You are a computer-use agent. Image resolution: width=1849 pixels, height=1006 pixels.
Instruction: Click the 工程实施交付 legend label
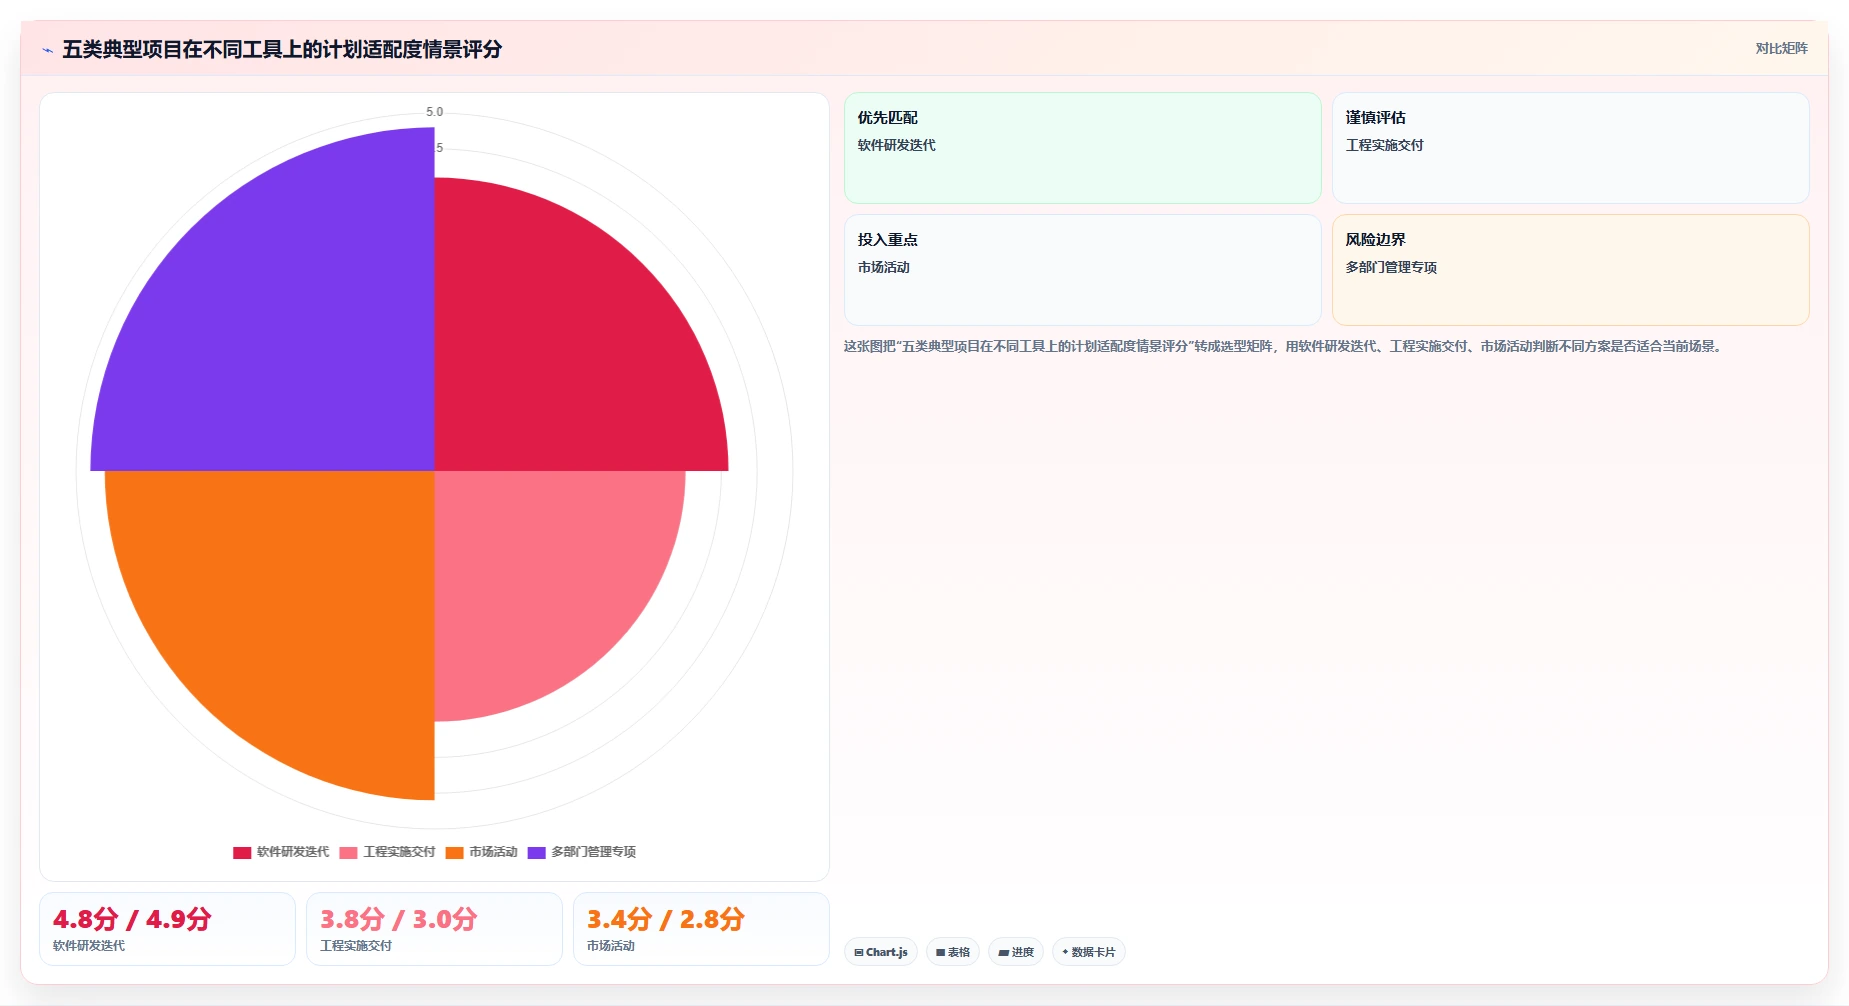coord(399,852)
